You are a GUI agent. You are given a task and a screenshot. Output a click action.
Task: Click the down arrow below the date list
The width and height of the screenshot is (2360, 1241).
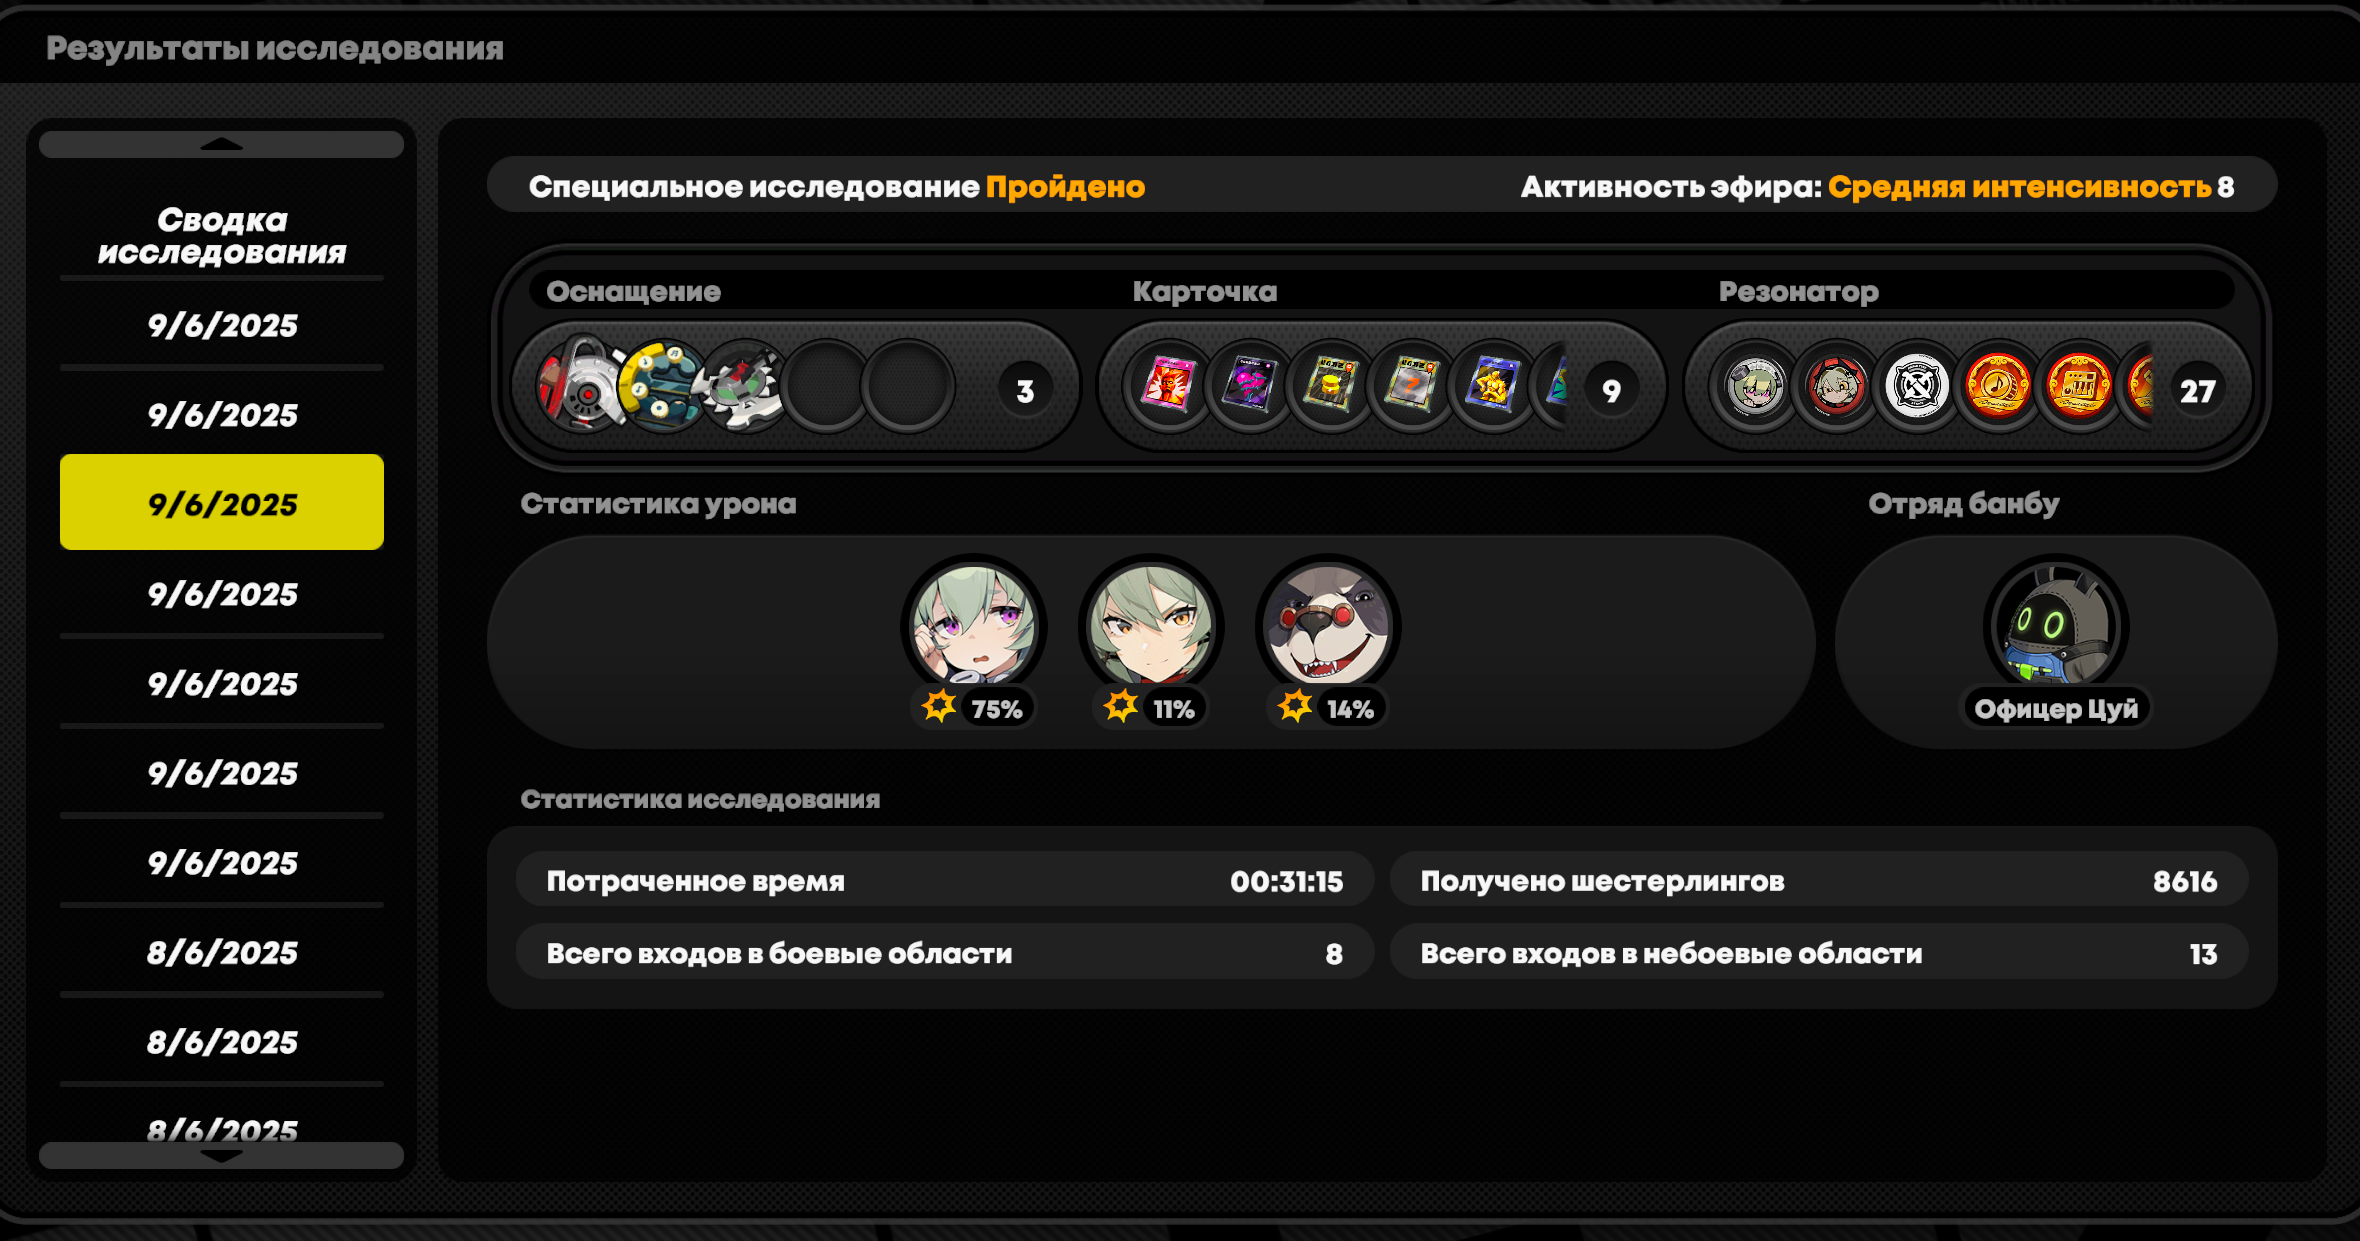[x=221, y=1155]
